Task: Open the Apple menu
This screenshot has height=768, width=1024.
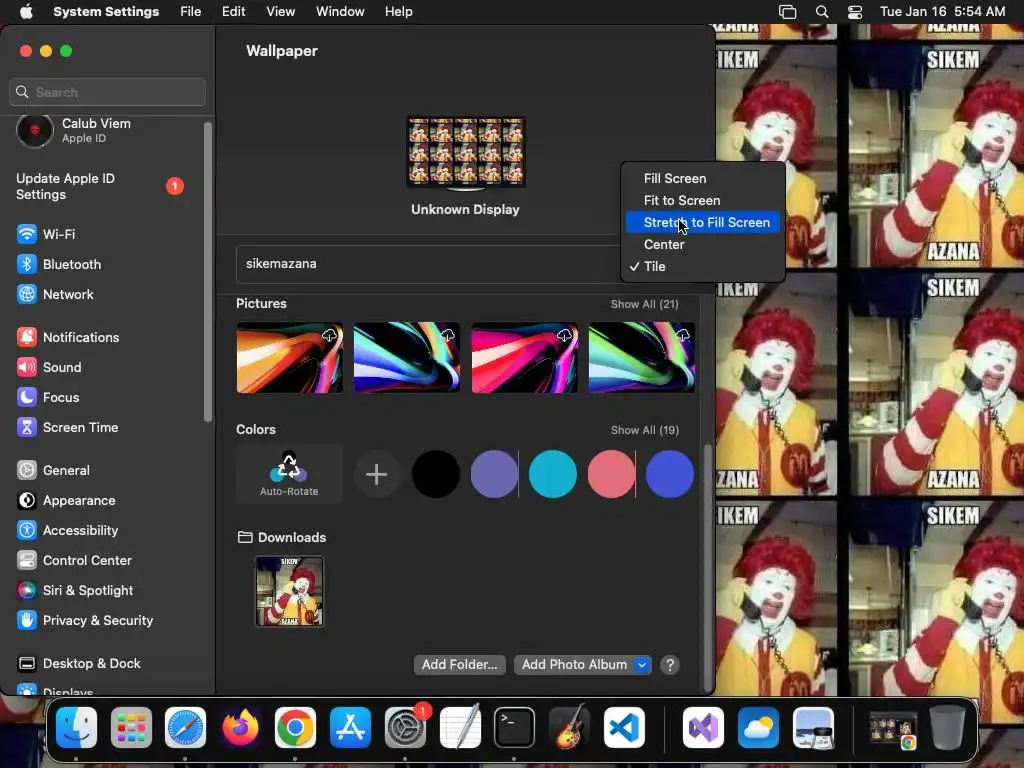Action: [x=26, y=12]
